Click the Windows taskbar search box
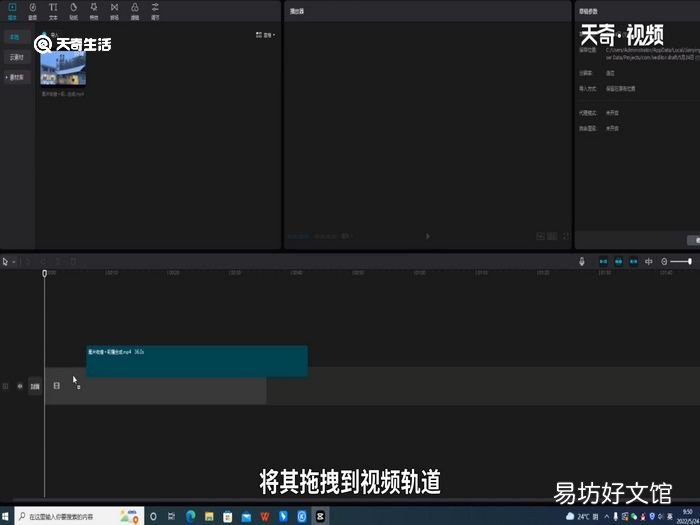The image size is (700, 525). [79, 517]
